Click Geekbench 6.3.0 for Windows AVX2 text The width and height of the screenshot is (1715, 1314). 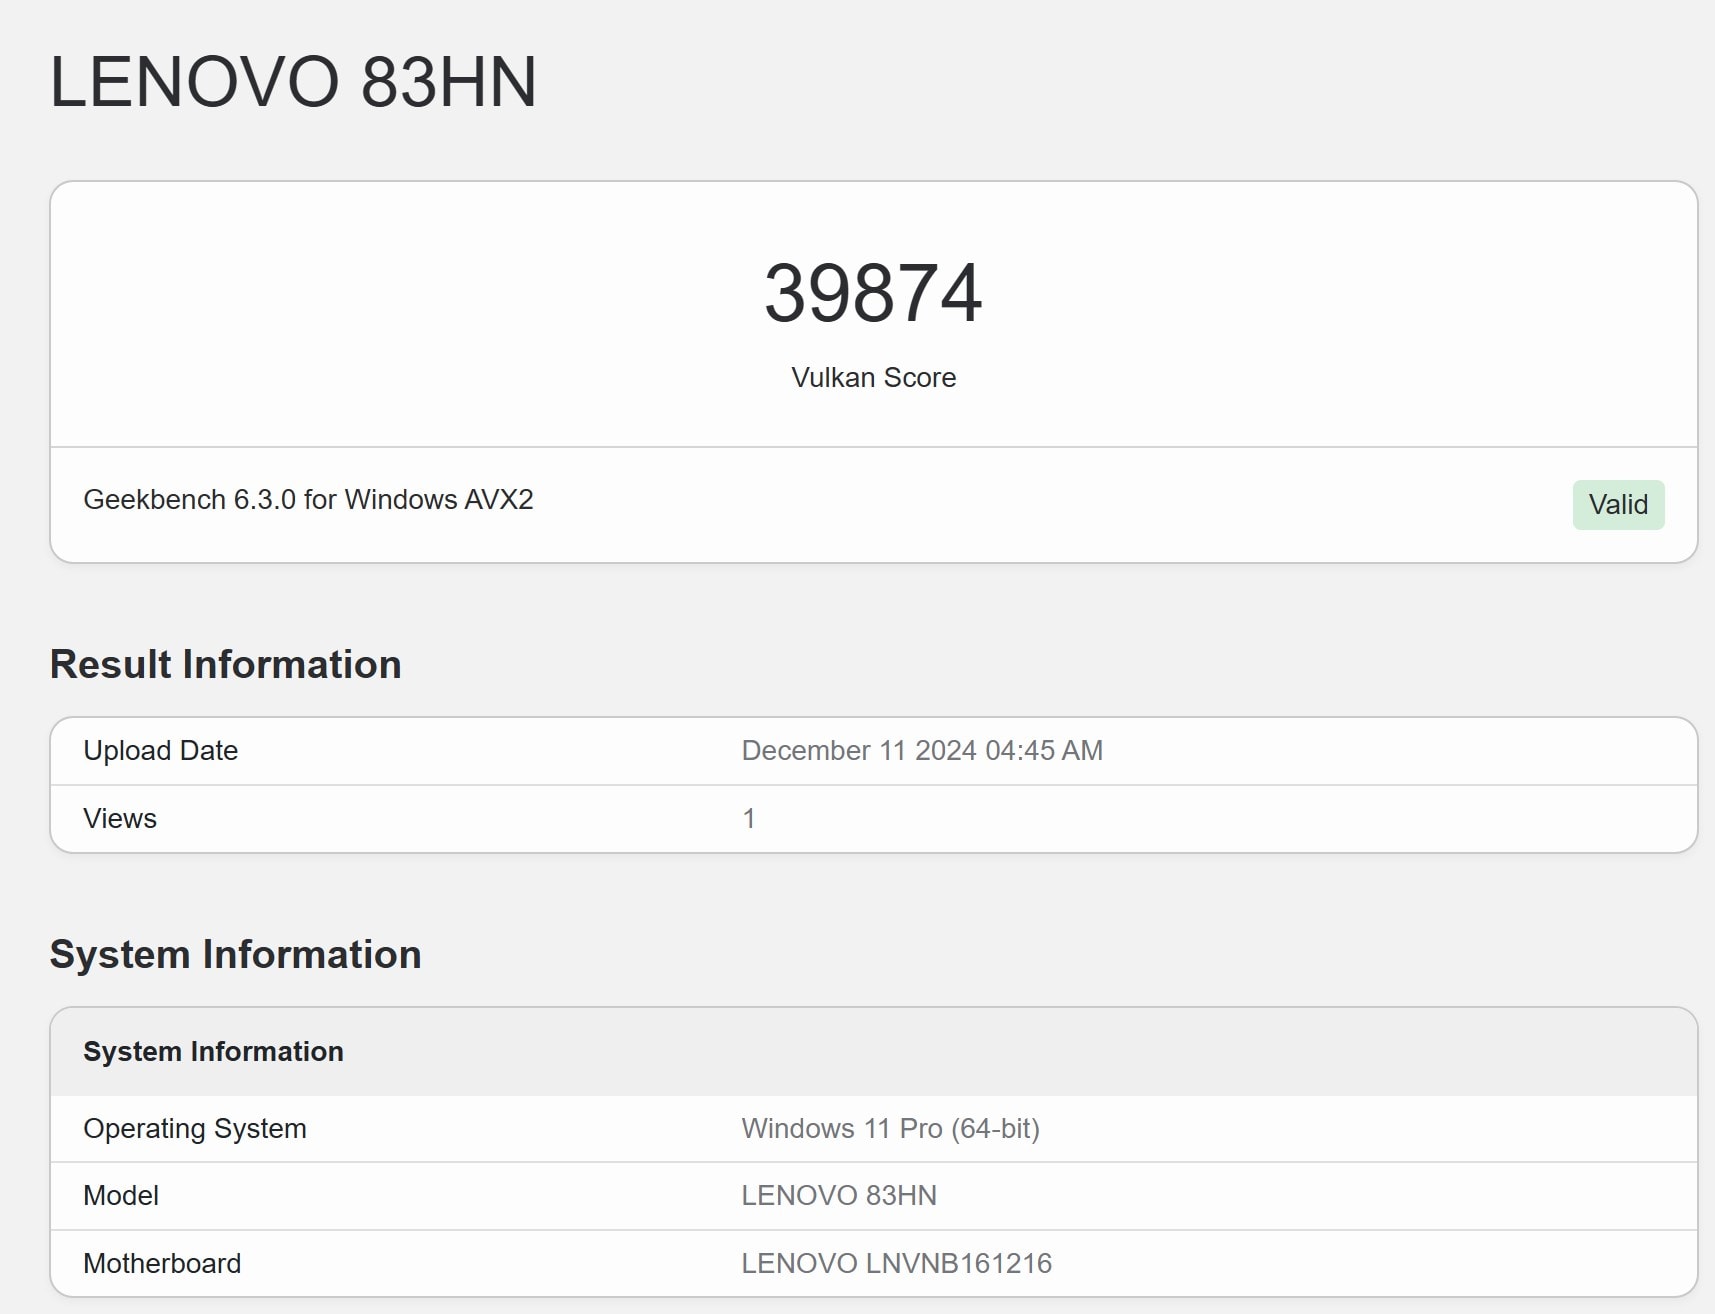point(308,499)
